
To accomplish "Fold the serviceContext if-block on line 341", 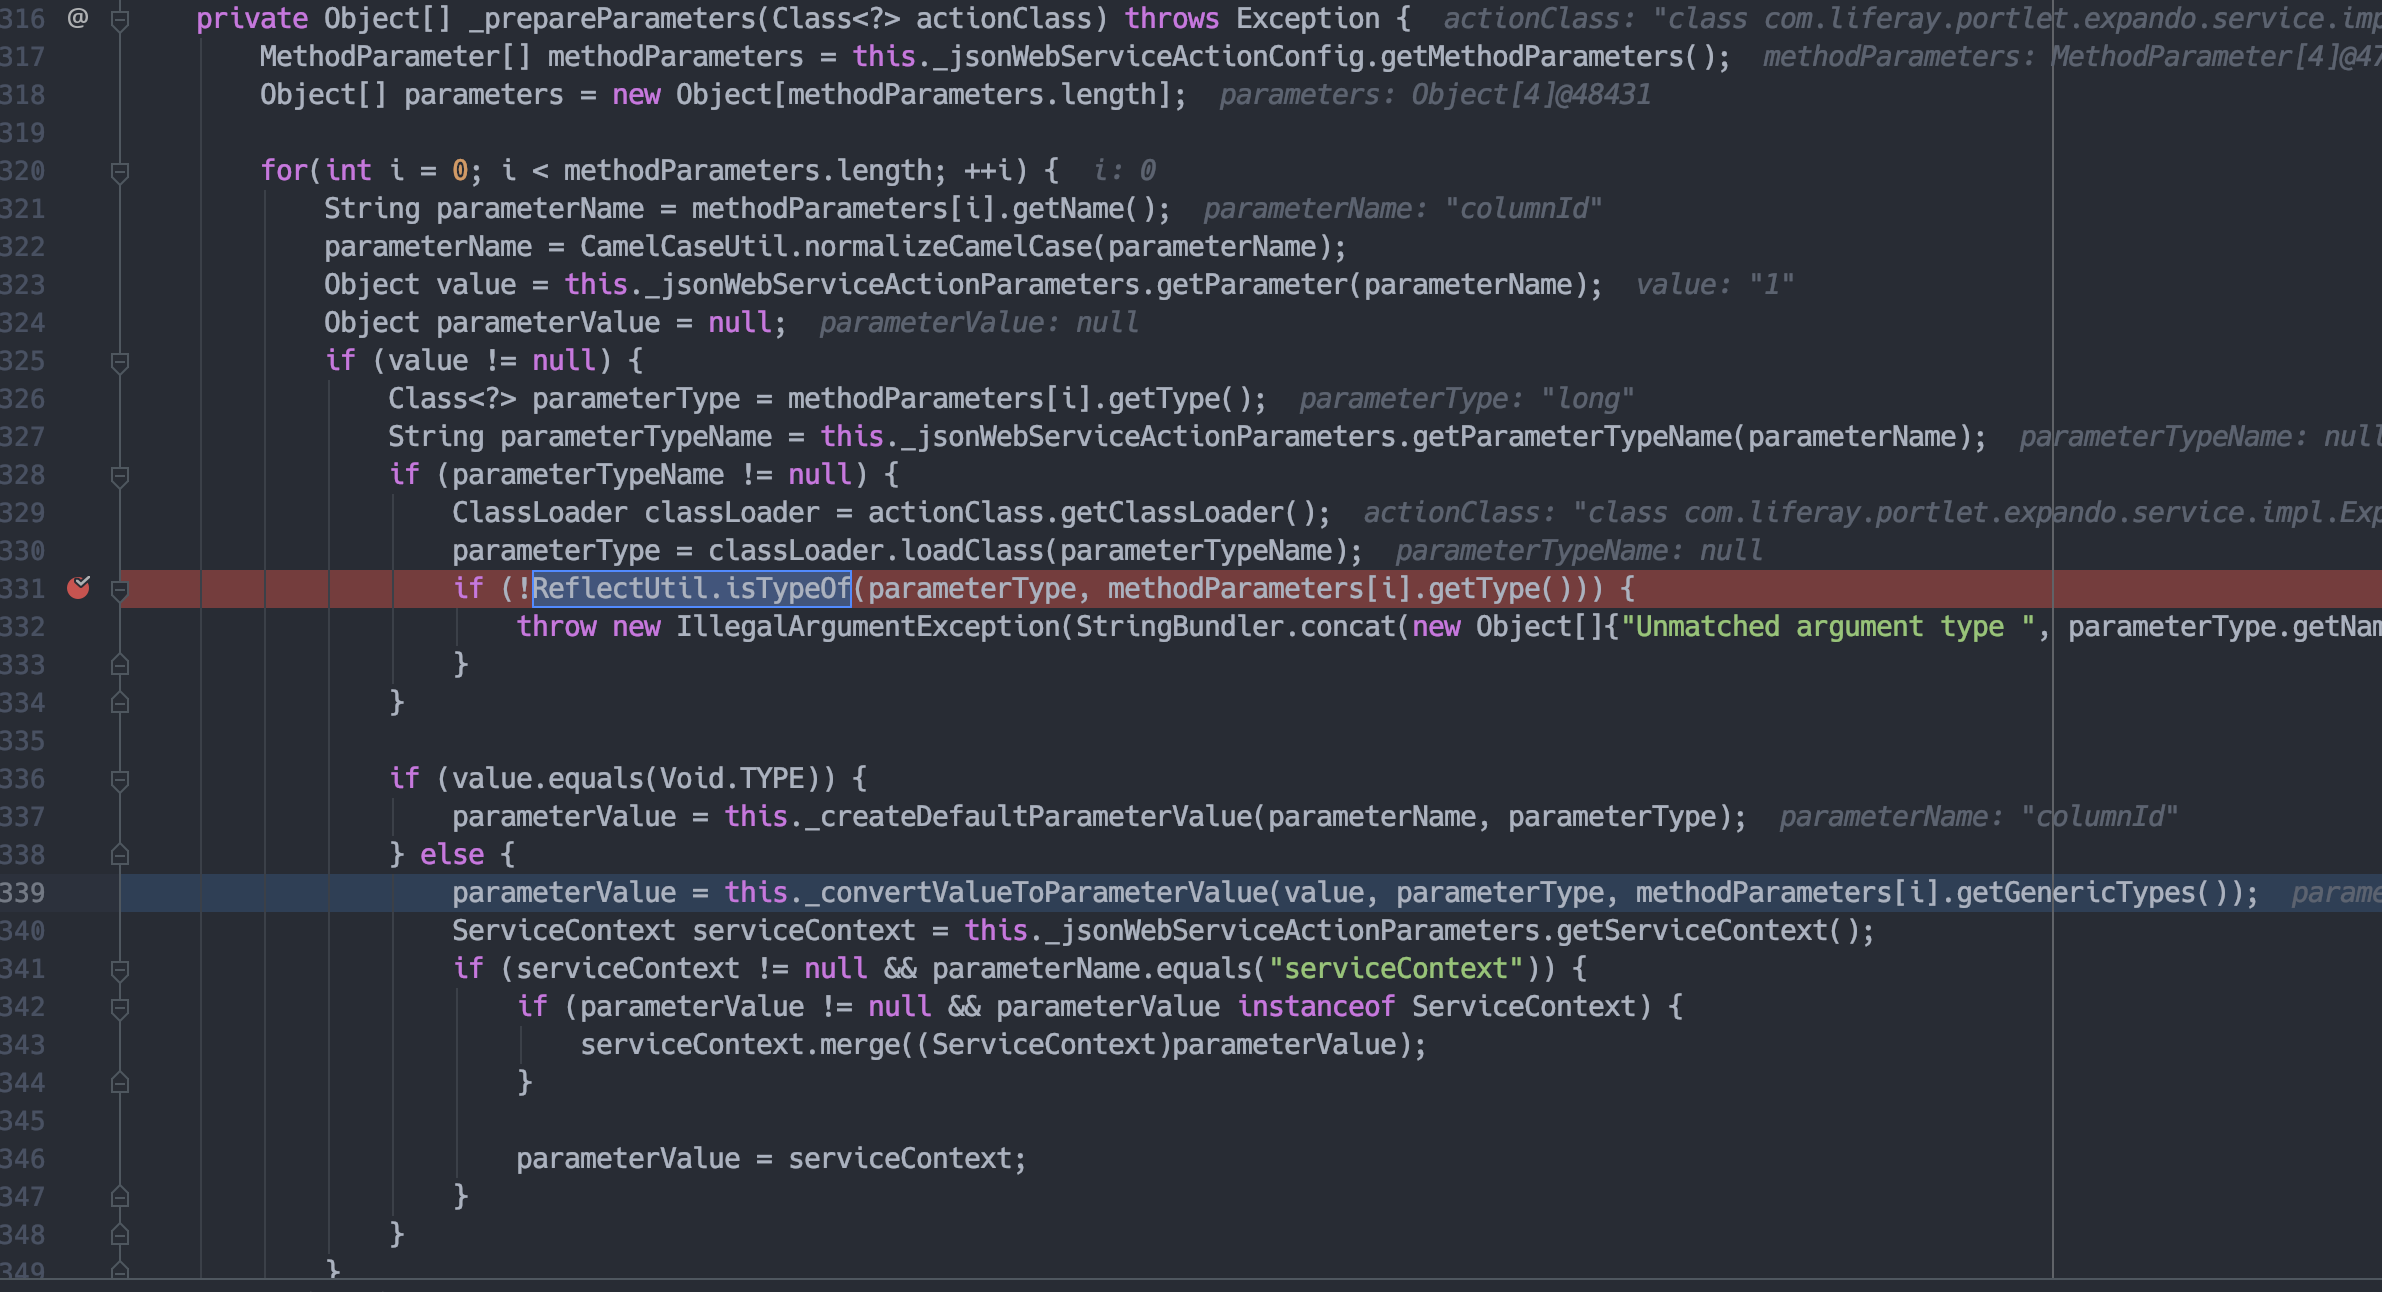I will coord(120,970).
